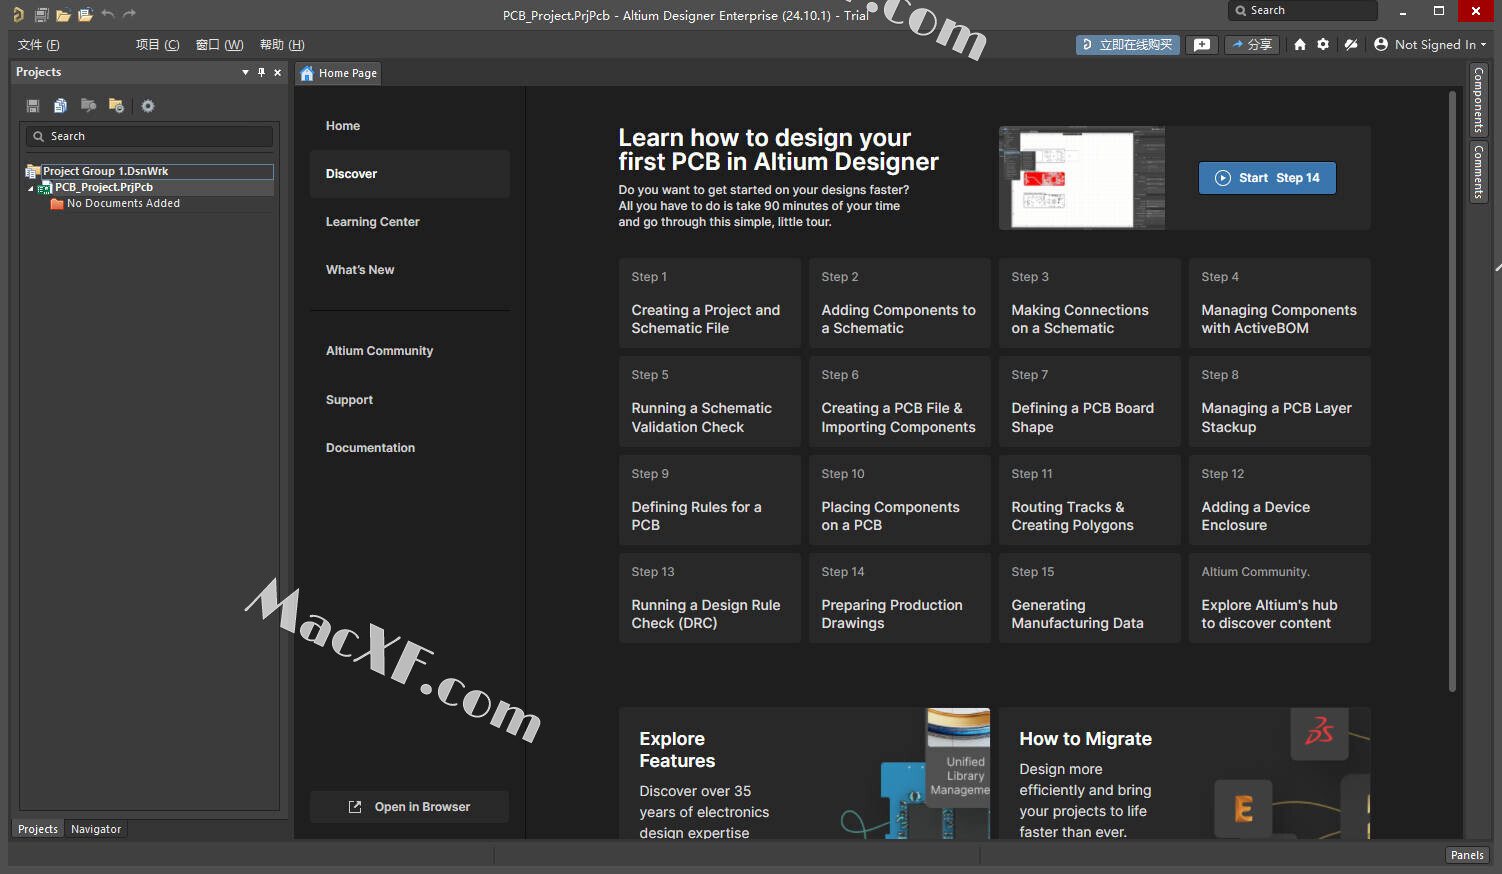Open Projects panel settings gear
Viewport: 1502px width, 874px height.
click(x=148, y=106)
